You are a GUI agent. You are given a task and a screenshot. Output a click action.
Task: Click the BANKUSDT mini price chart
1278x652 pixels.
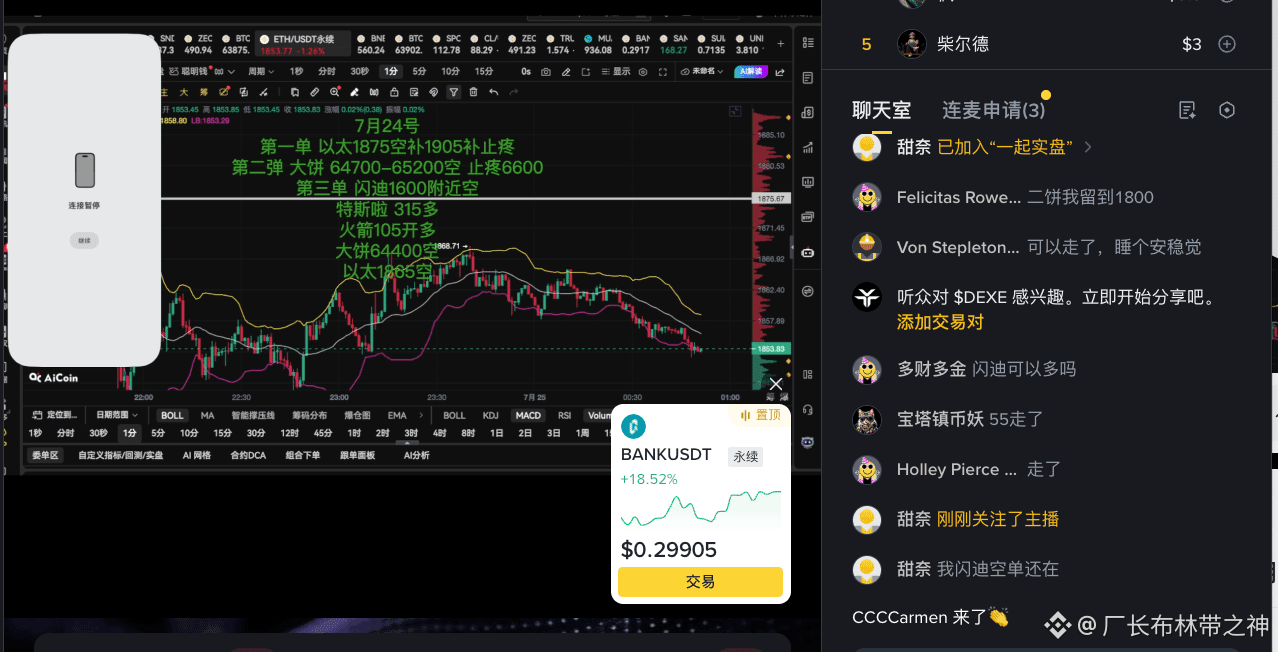tap(701, 509)
